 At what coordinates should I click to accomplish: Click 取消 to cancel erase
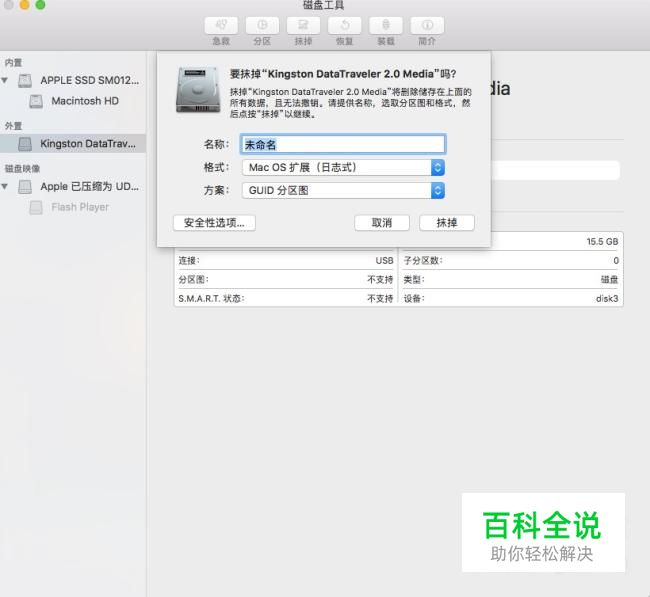382,223
